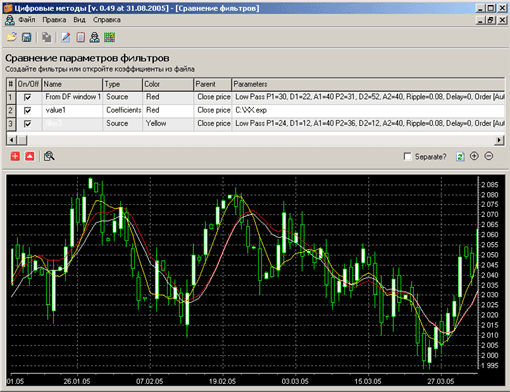This screenshot has width=510, height=392.
Task: Click the person figure toolbar icon
Action: click(95, 37)
